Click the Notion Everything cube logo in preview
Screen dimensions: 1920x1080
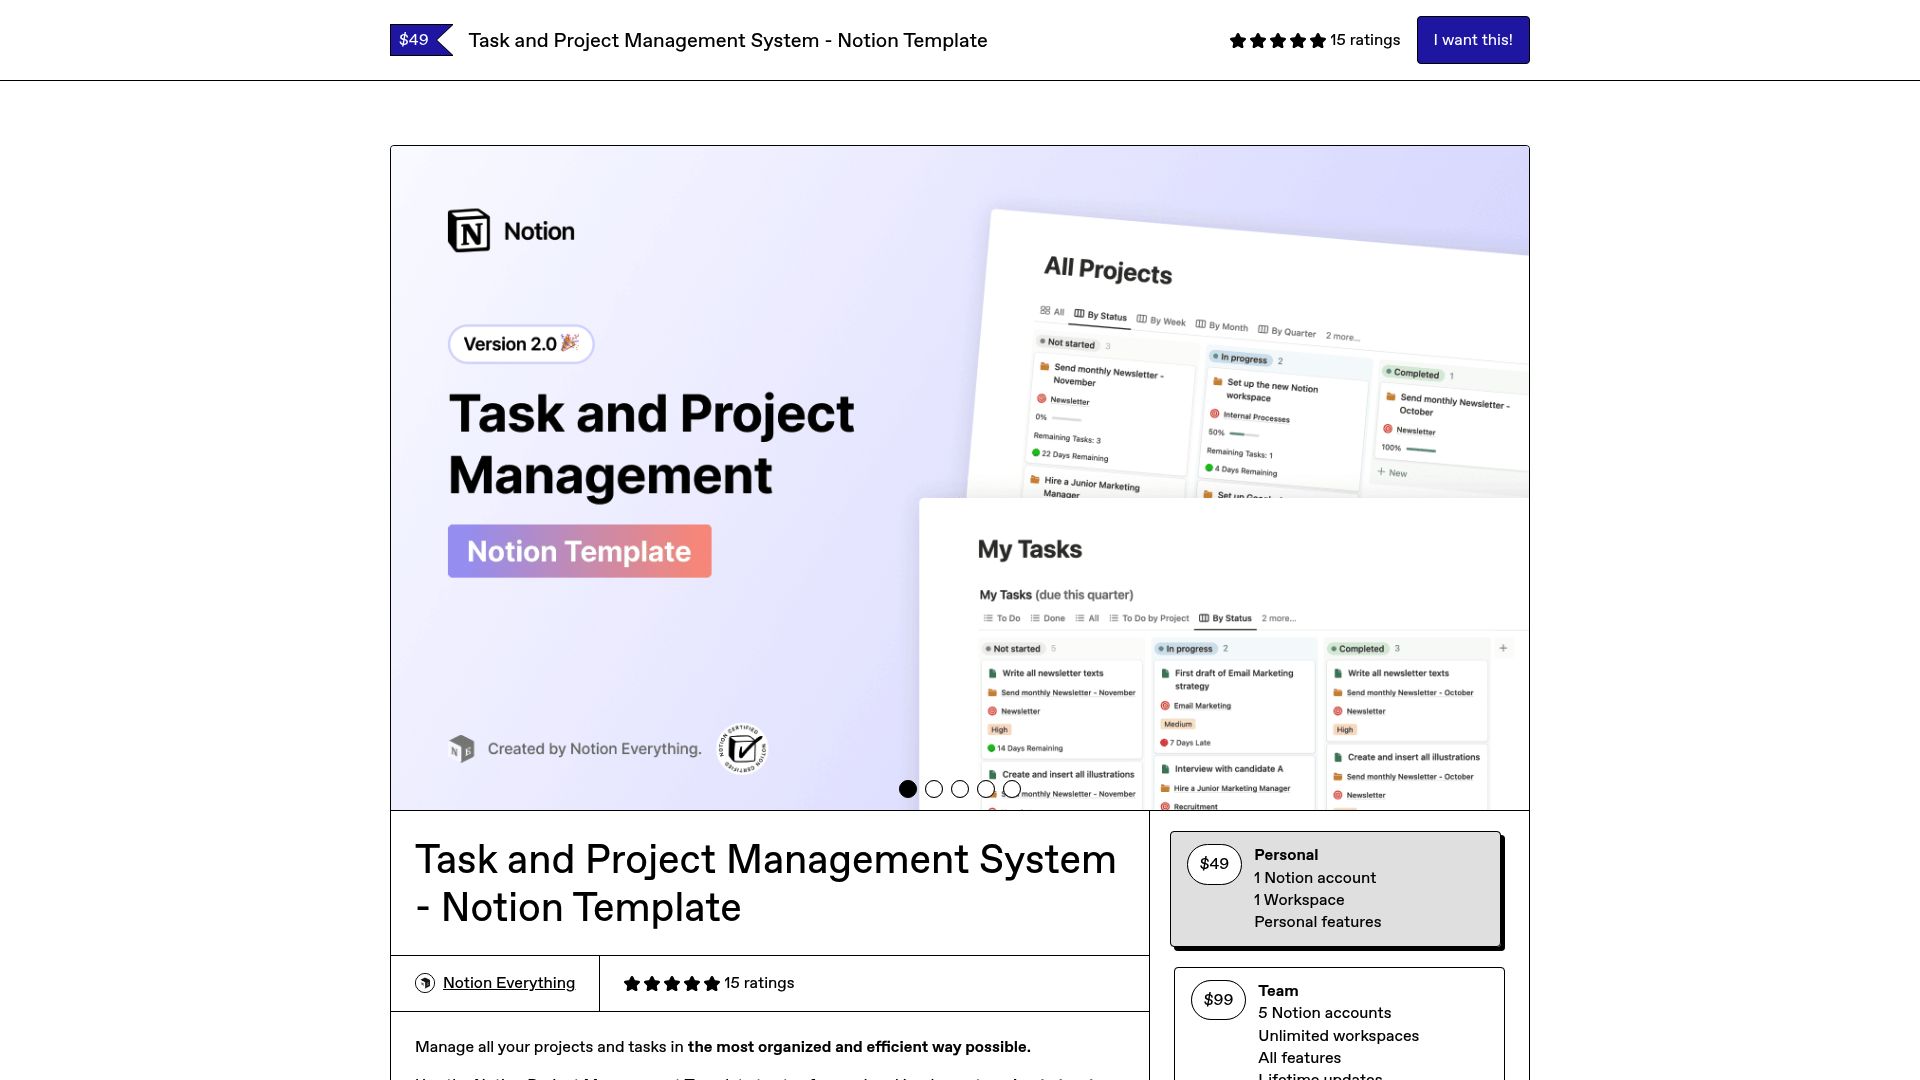pyautogui.click(x=462, y=749)
